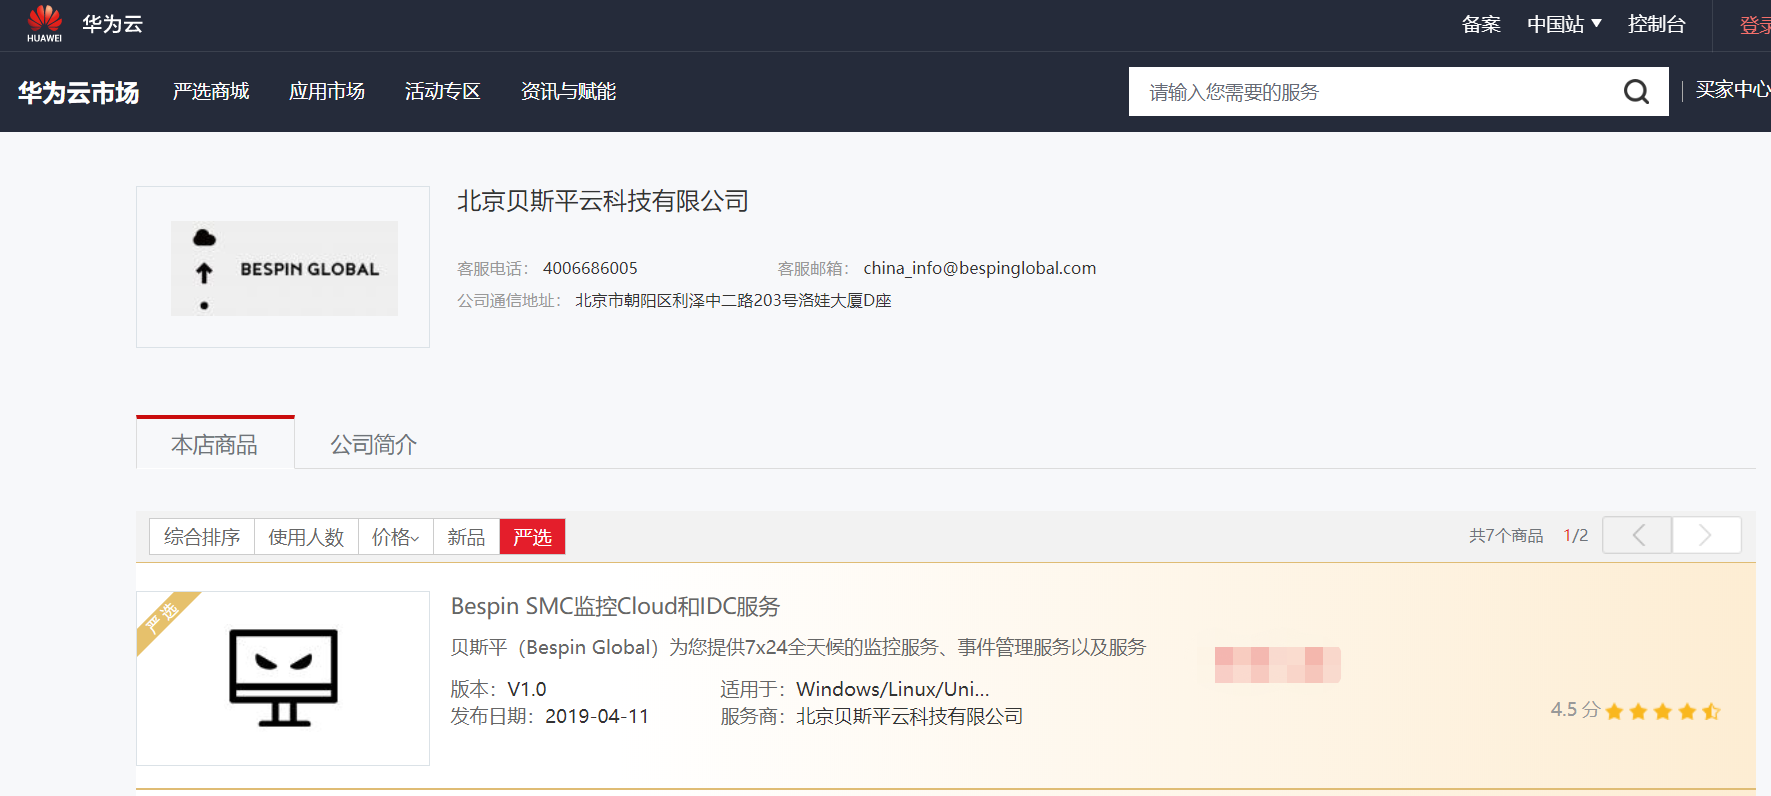Click the 1/2 page indicator
Image resolution: width=1771 pixels, height=796 pixels.
coord(1576,536)
